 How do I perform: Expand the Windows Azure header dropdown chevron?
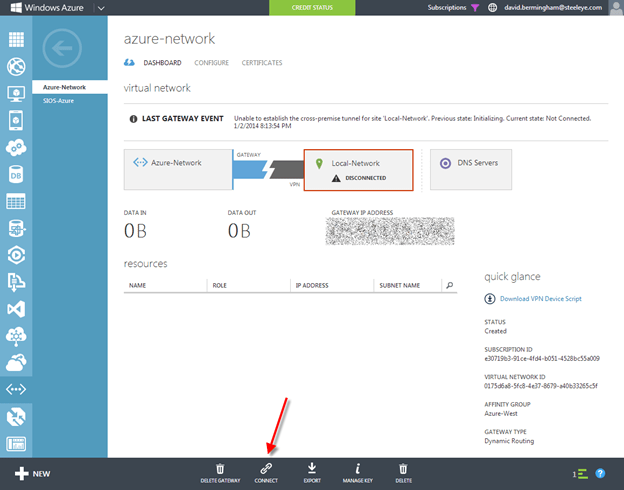[101, 8]
